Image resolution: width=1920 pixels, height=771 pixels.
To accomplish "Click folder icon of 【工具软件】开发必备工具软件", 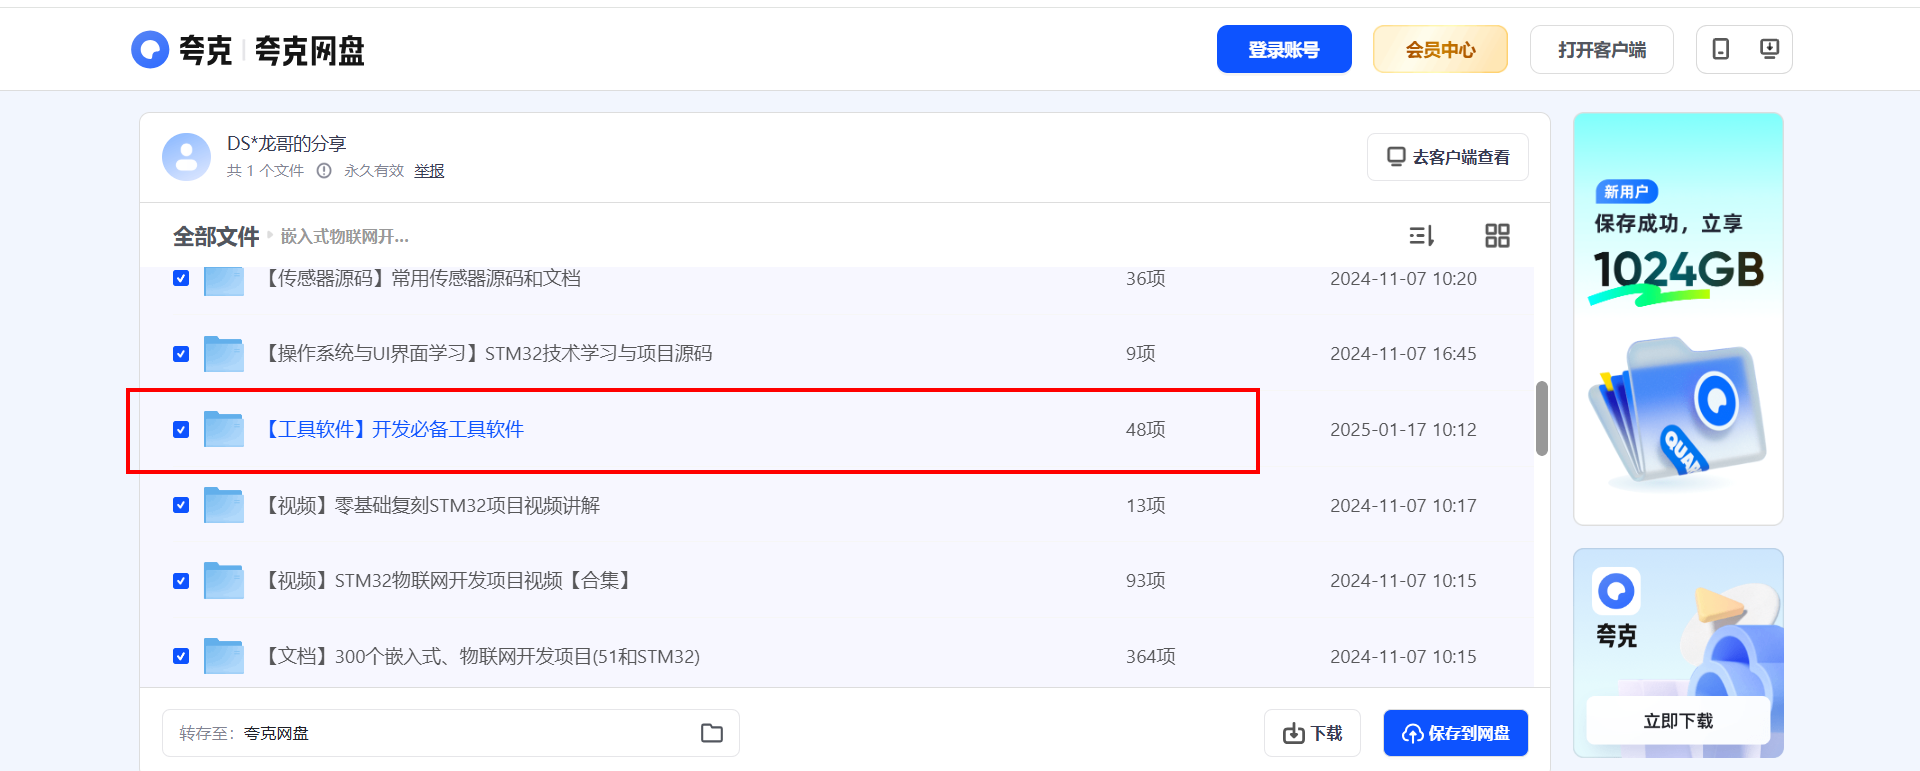I will tap(224, 429).
